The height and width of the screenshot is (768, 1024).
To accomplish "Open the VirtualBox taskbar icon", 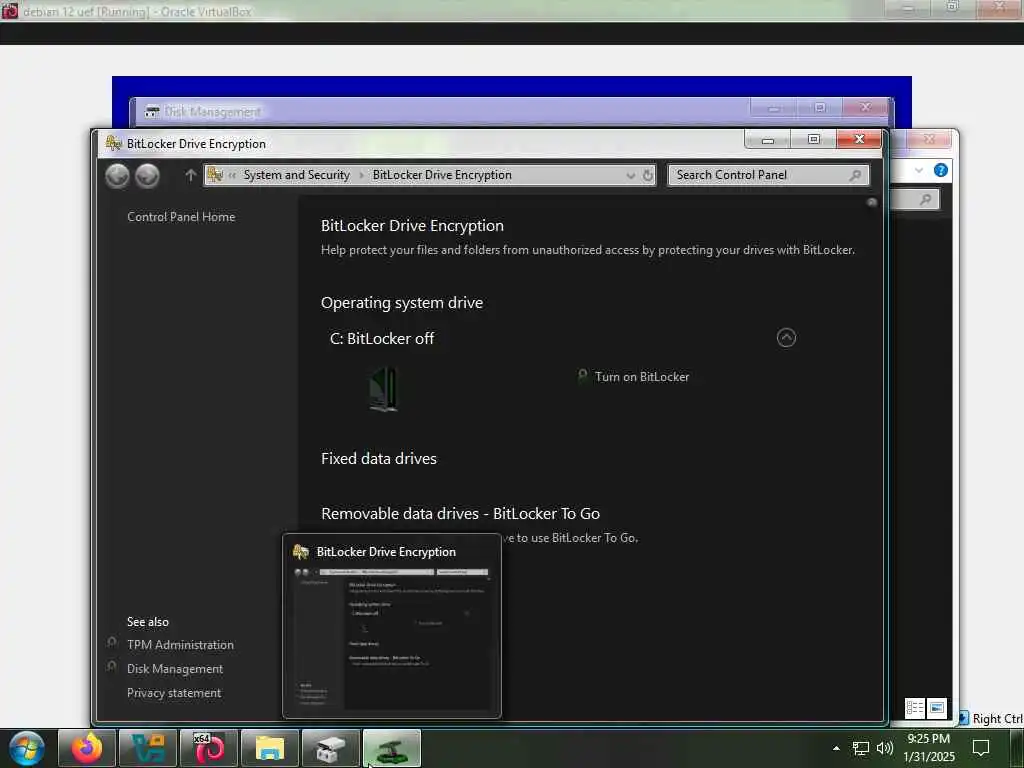I will tap(148, 748).
